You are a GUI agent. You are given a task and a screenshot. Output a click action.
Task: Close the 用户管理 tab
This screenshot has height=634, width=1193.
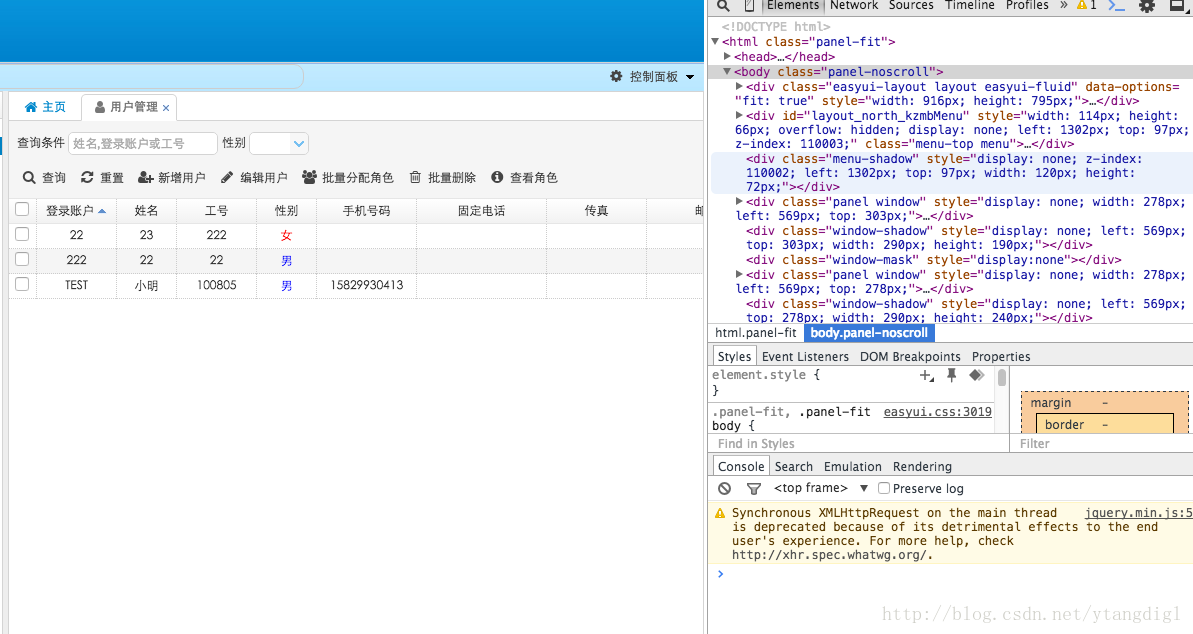[x=166, y=108]
